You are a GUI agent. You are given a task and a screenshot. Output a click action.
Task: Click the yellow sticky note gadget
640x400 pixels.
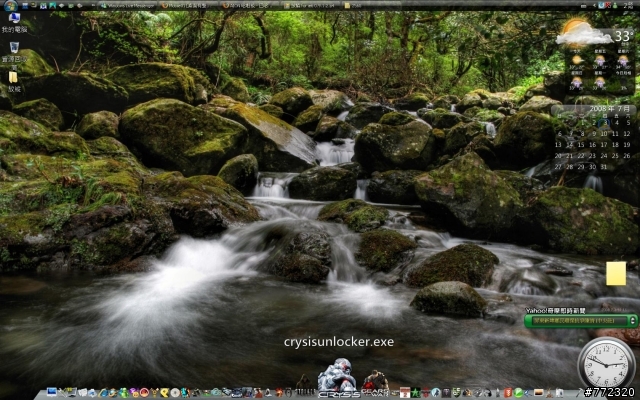point(616,273)
